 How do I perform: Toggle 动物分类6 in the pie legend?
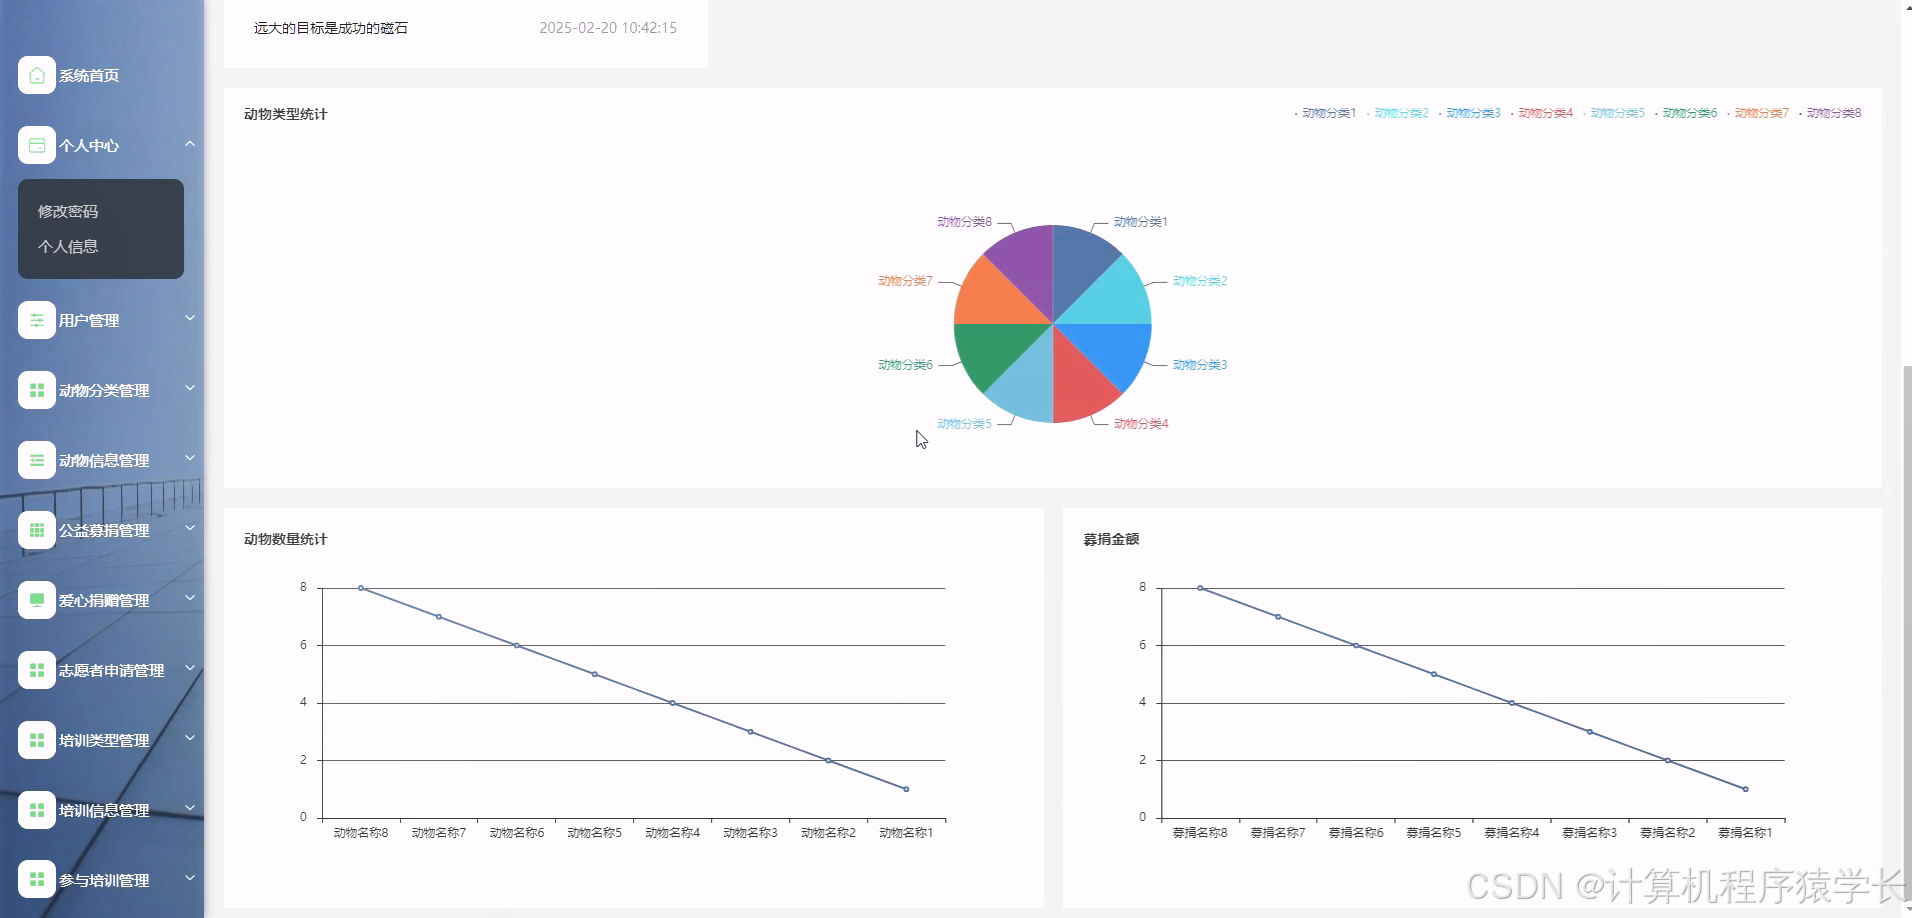click(1685, 113)
